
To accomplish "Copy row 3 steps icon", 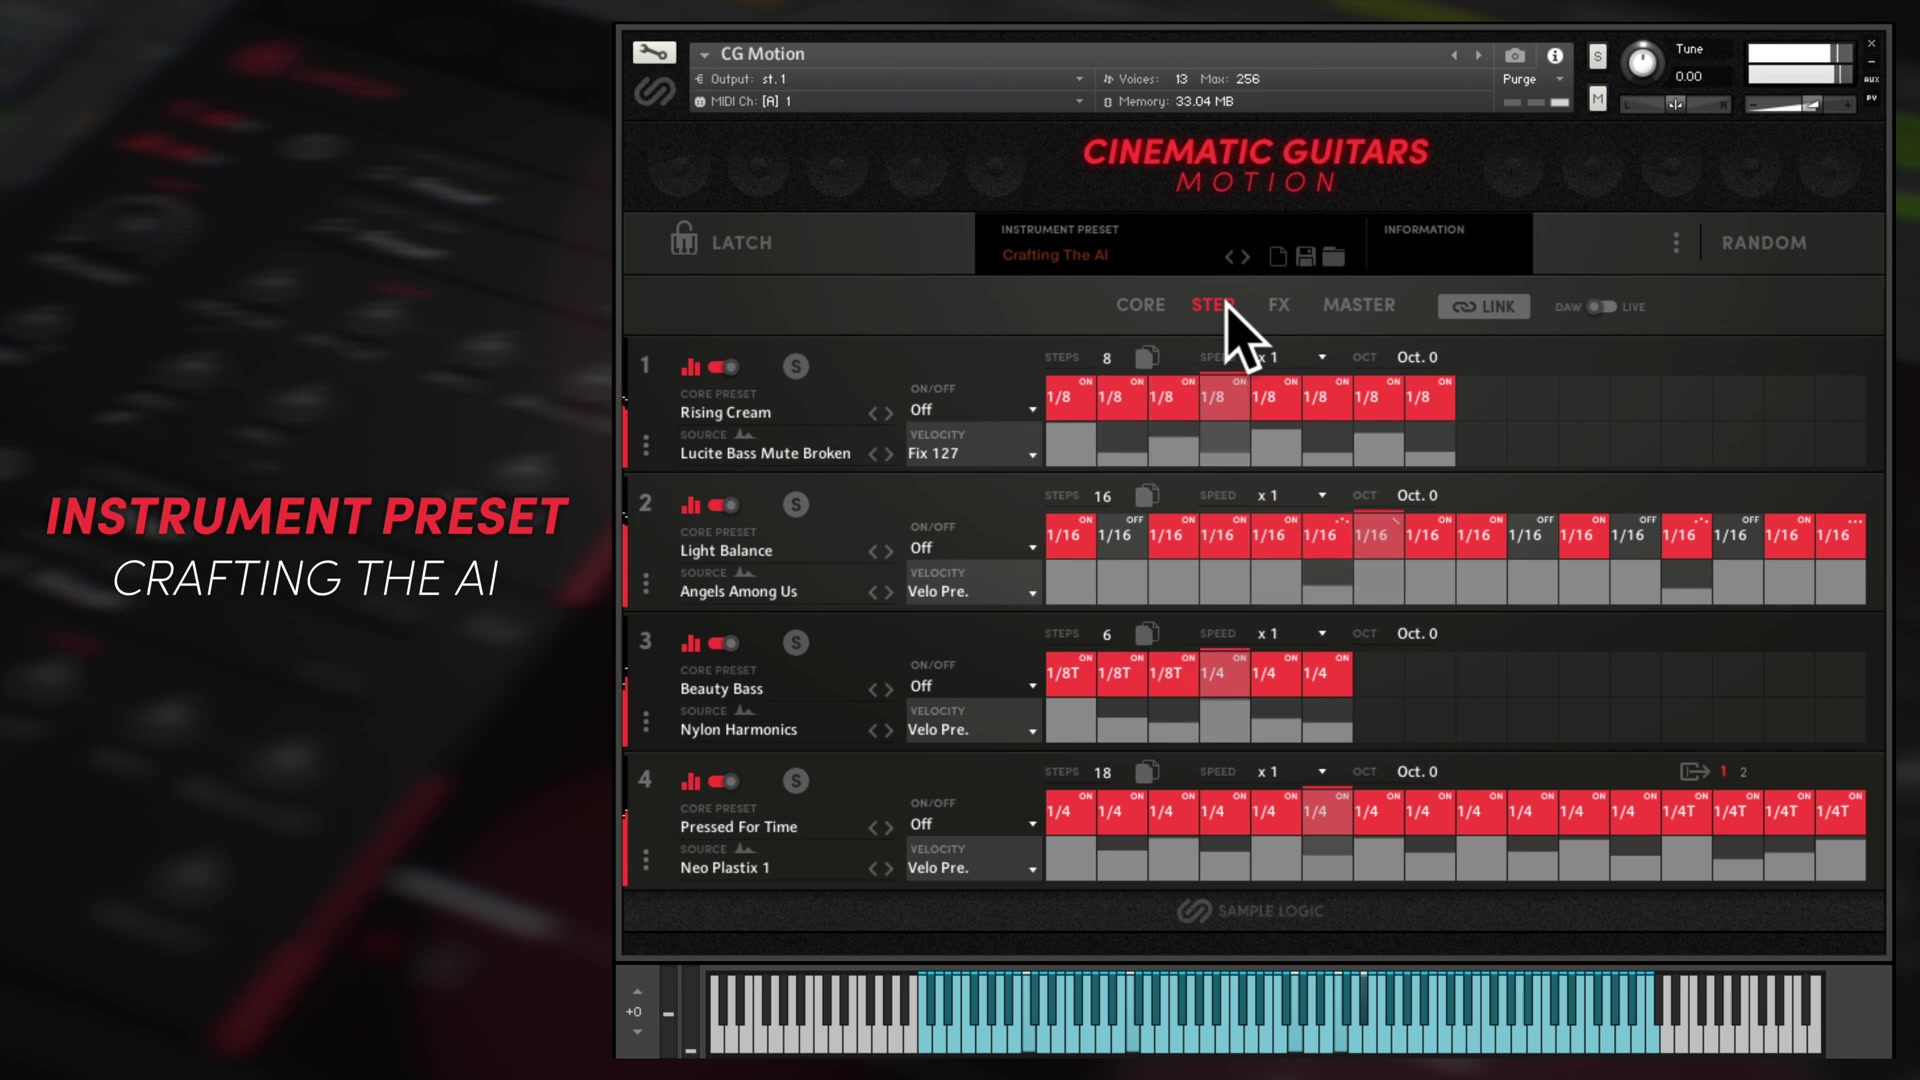I will click(x=1147, y=633).
